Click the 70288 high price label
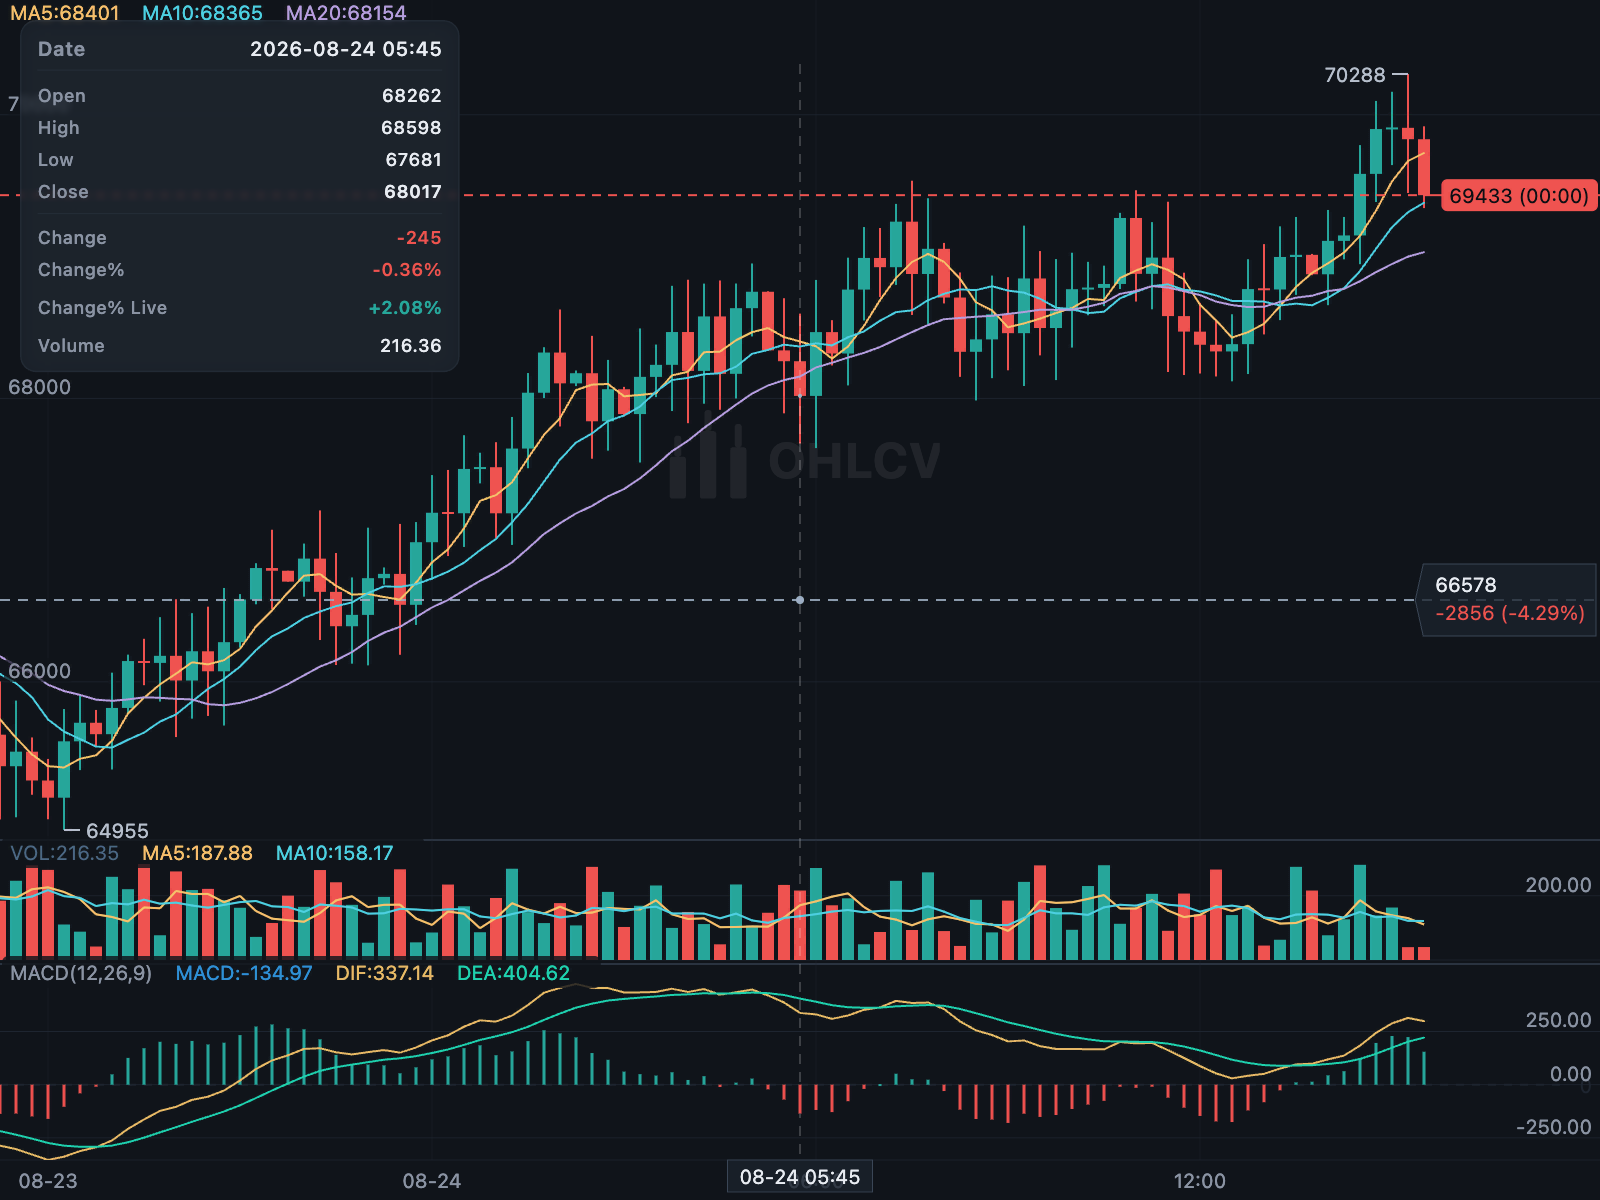 [x=1355, y=75]
